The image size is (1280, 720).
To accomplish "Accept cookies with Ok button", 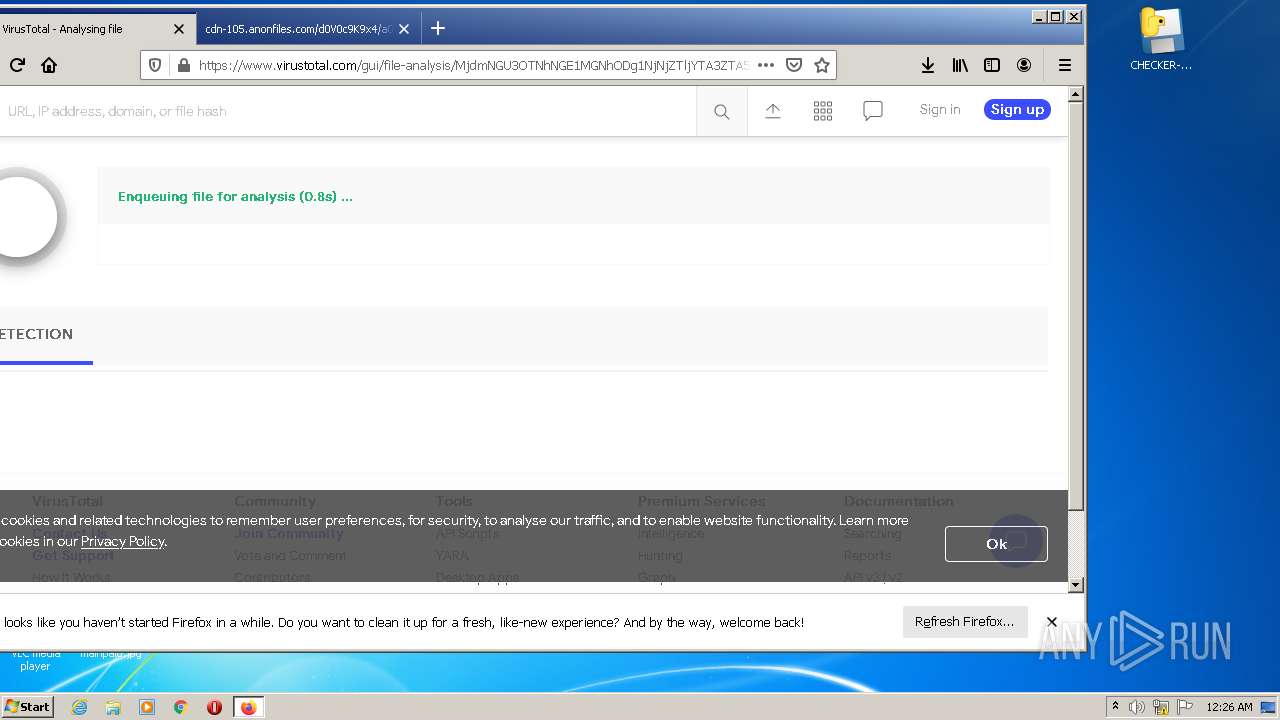I will tap(996, 544).
